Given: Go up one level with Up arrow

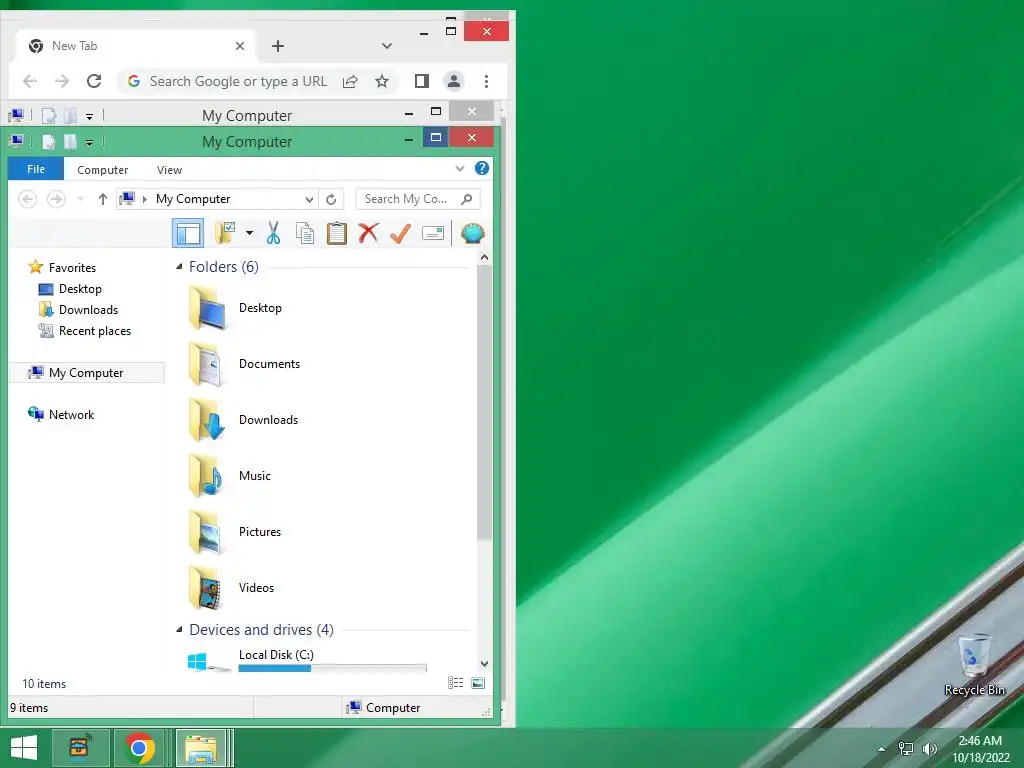Looking at the screenshot, I should [x=103, y=199].
